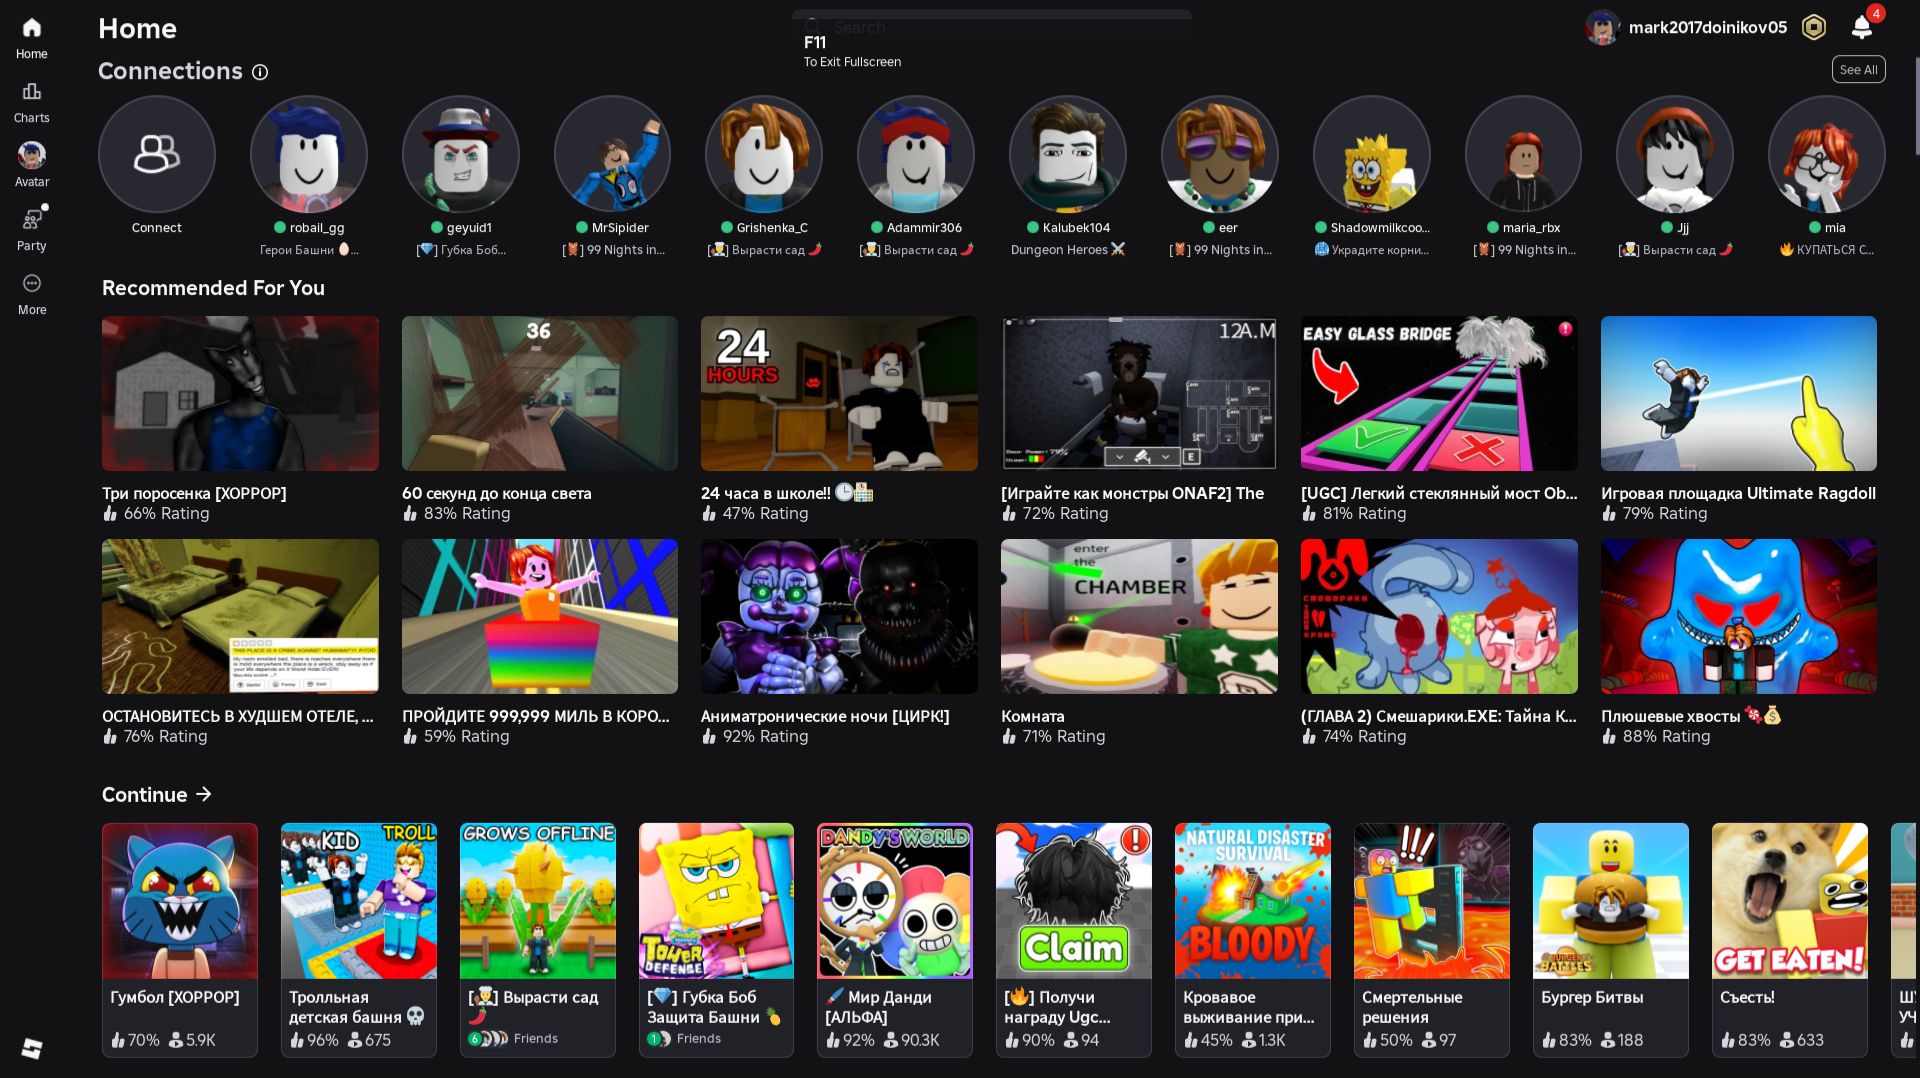Open mark2017doinikov05 profile picture
Screen dimensions: 1920x1078
tap(1602, 28)
